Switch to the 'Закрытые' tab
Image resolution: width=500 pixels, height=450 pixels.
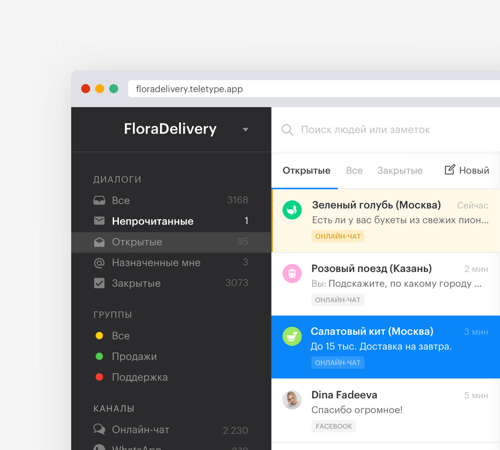click(x=400, y=171)
